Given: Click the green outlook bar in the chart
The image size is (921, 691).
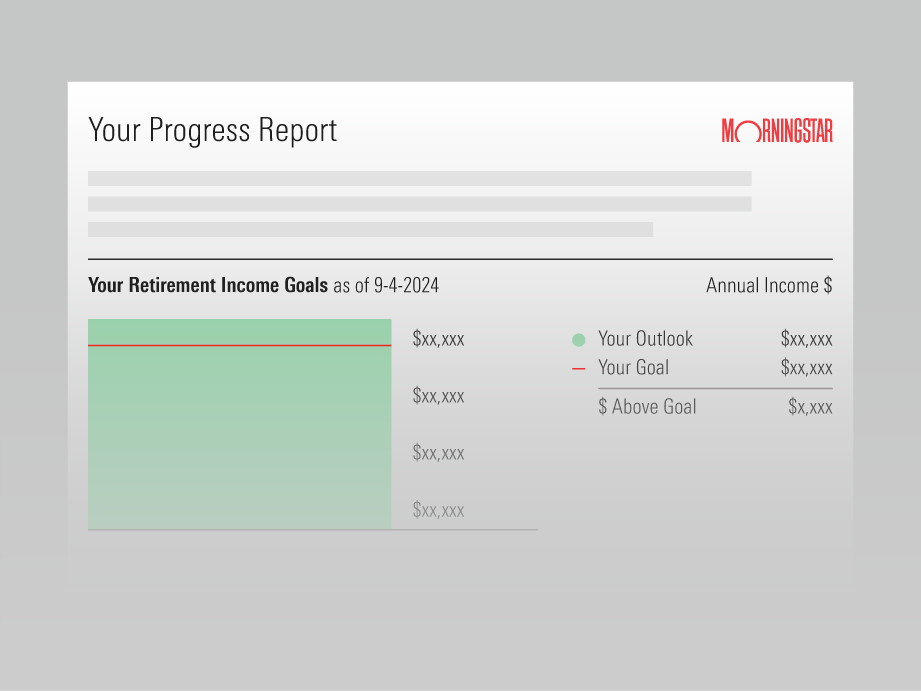Looking at the screenshot, I should click(239, 440).
